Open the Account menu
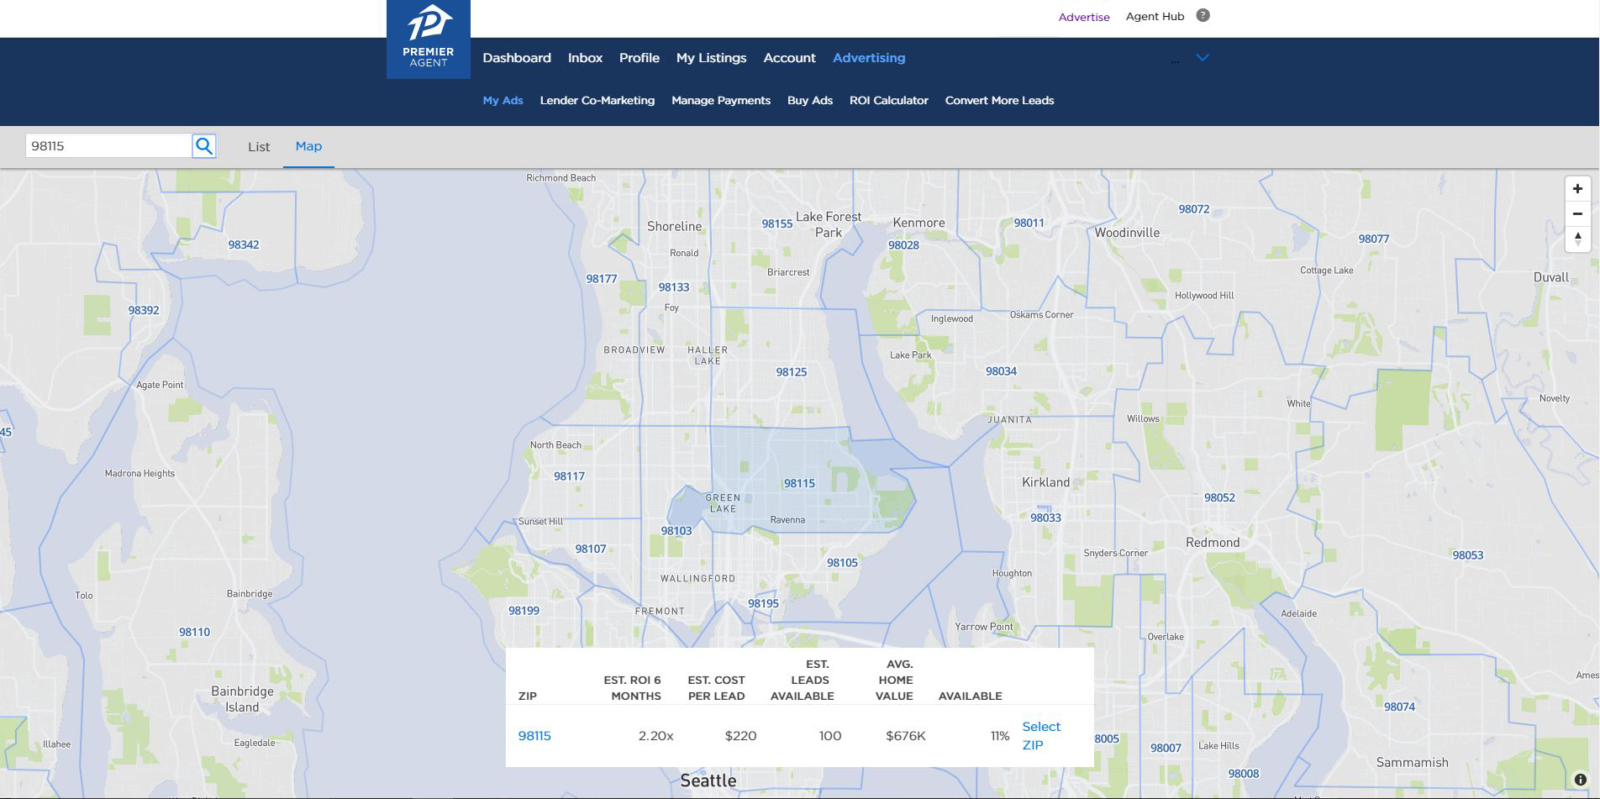The height and width of the screenshot is (799, 1600). pos(789,58)
